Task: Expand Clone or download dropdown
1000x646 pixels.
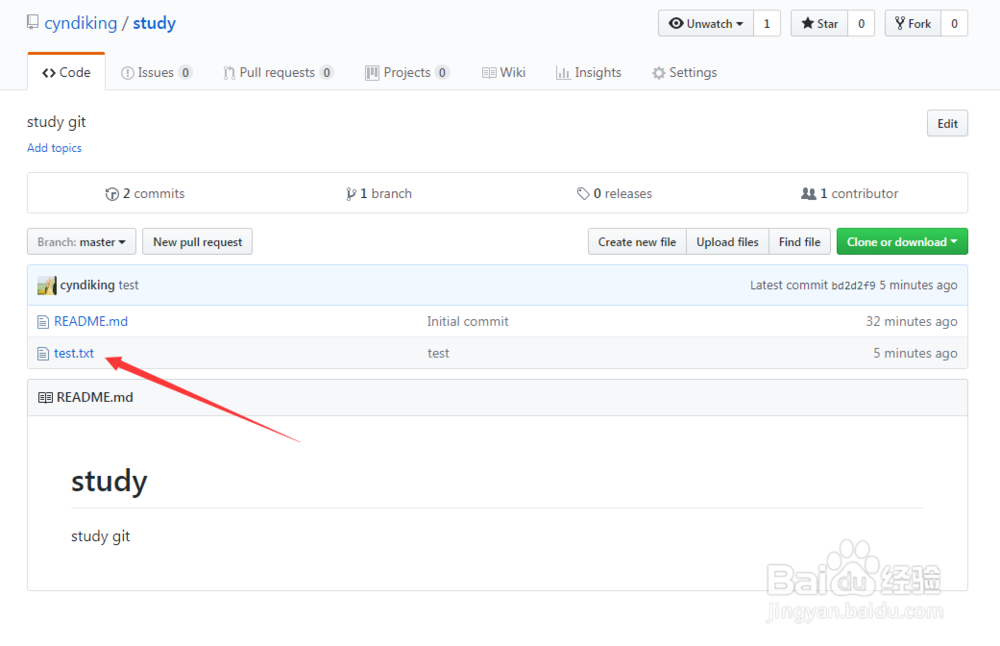Action: coord(902,242)
